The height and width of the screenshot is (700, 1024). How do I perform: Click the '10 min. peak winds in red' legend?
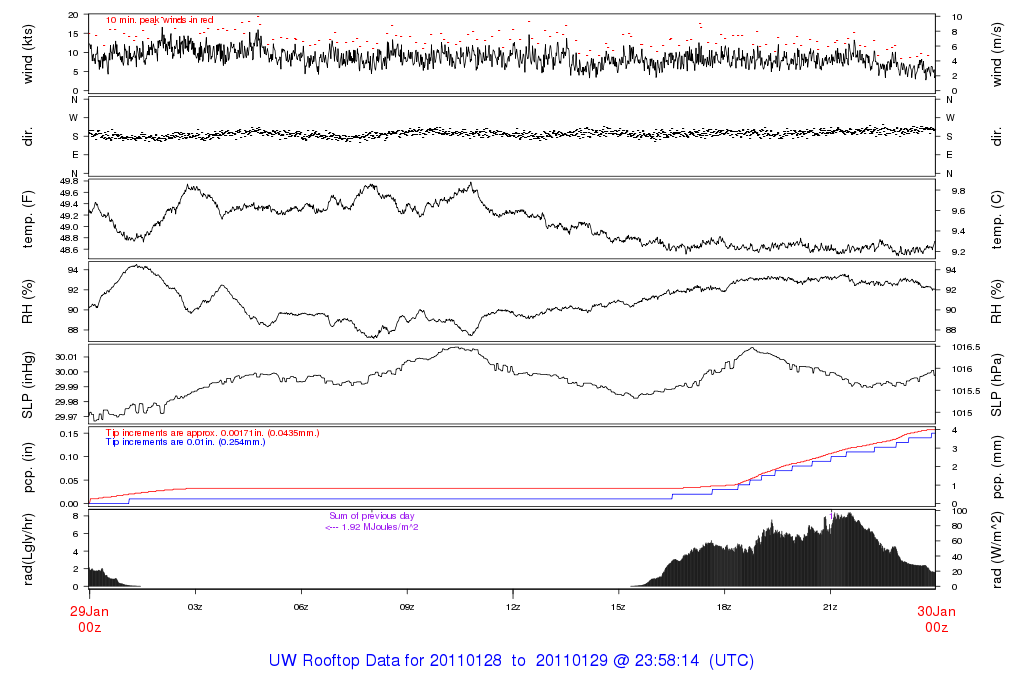(x=160, y=20)
